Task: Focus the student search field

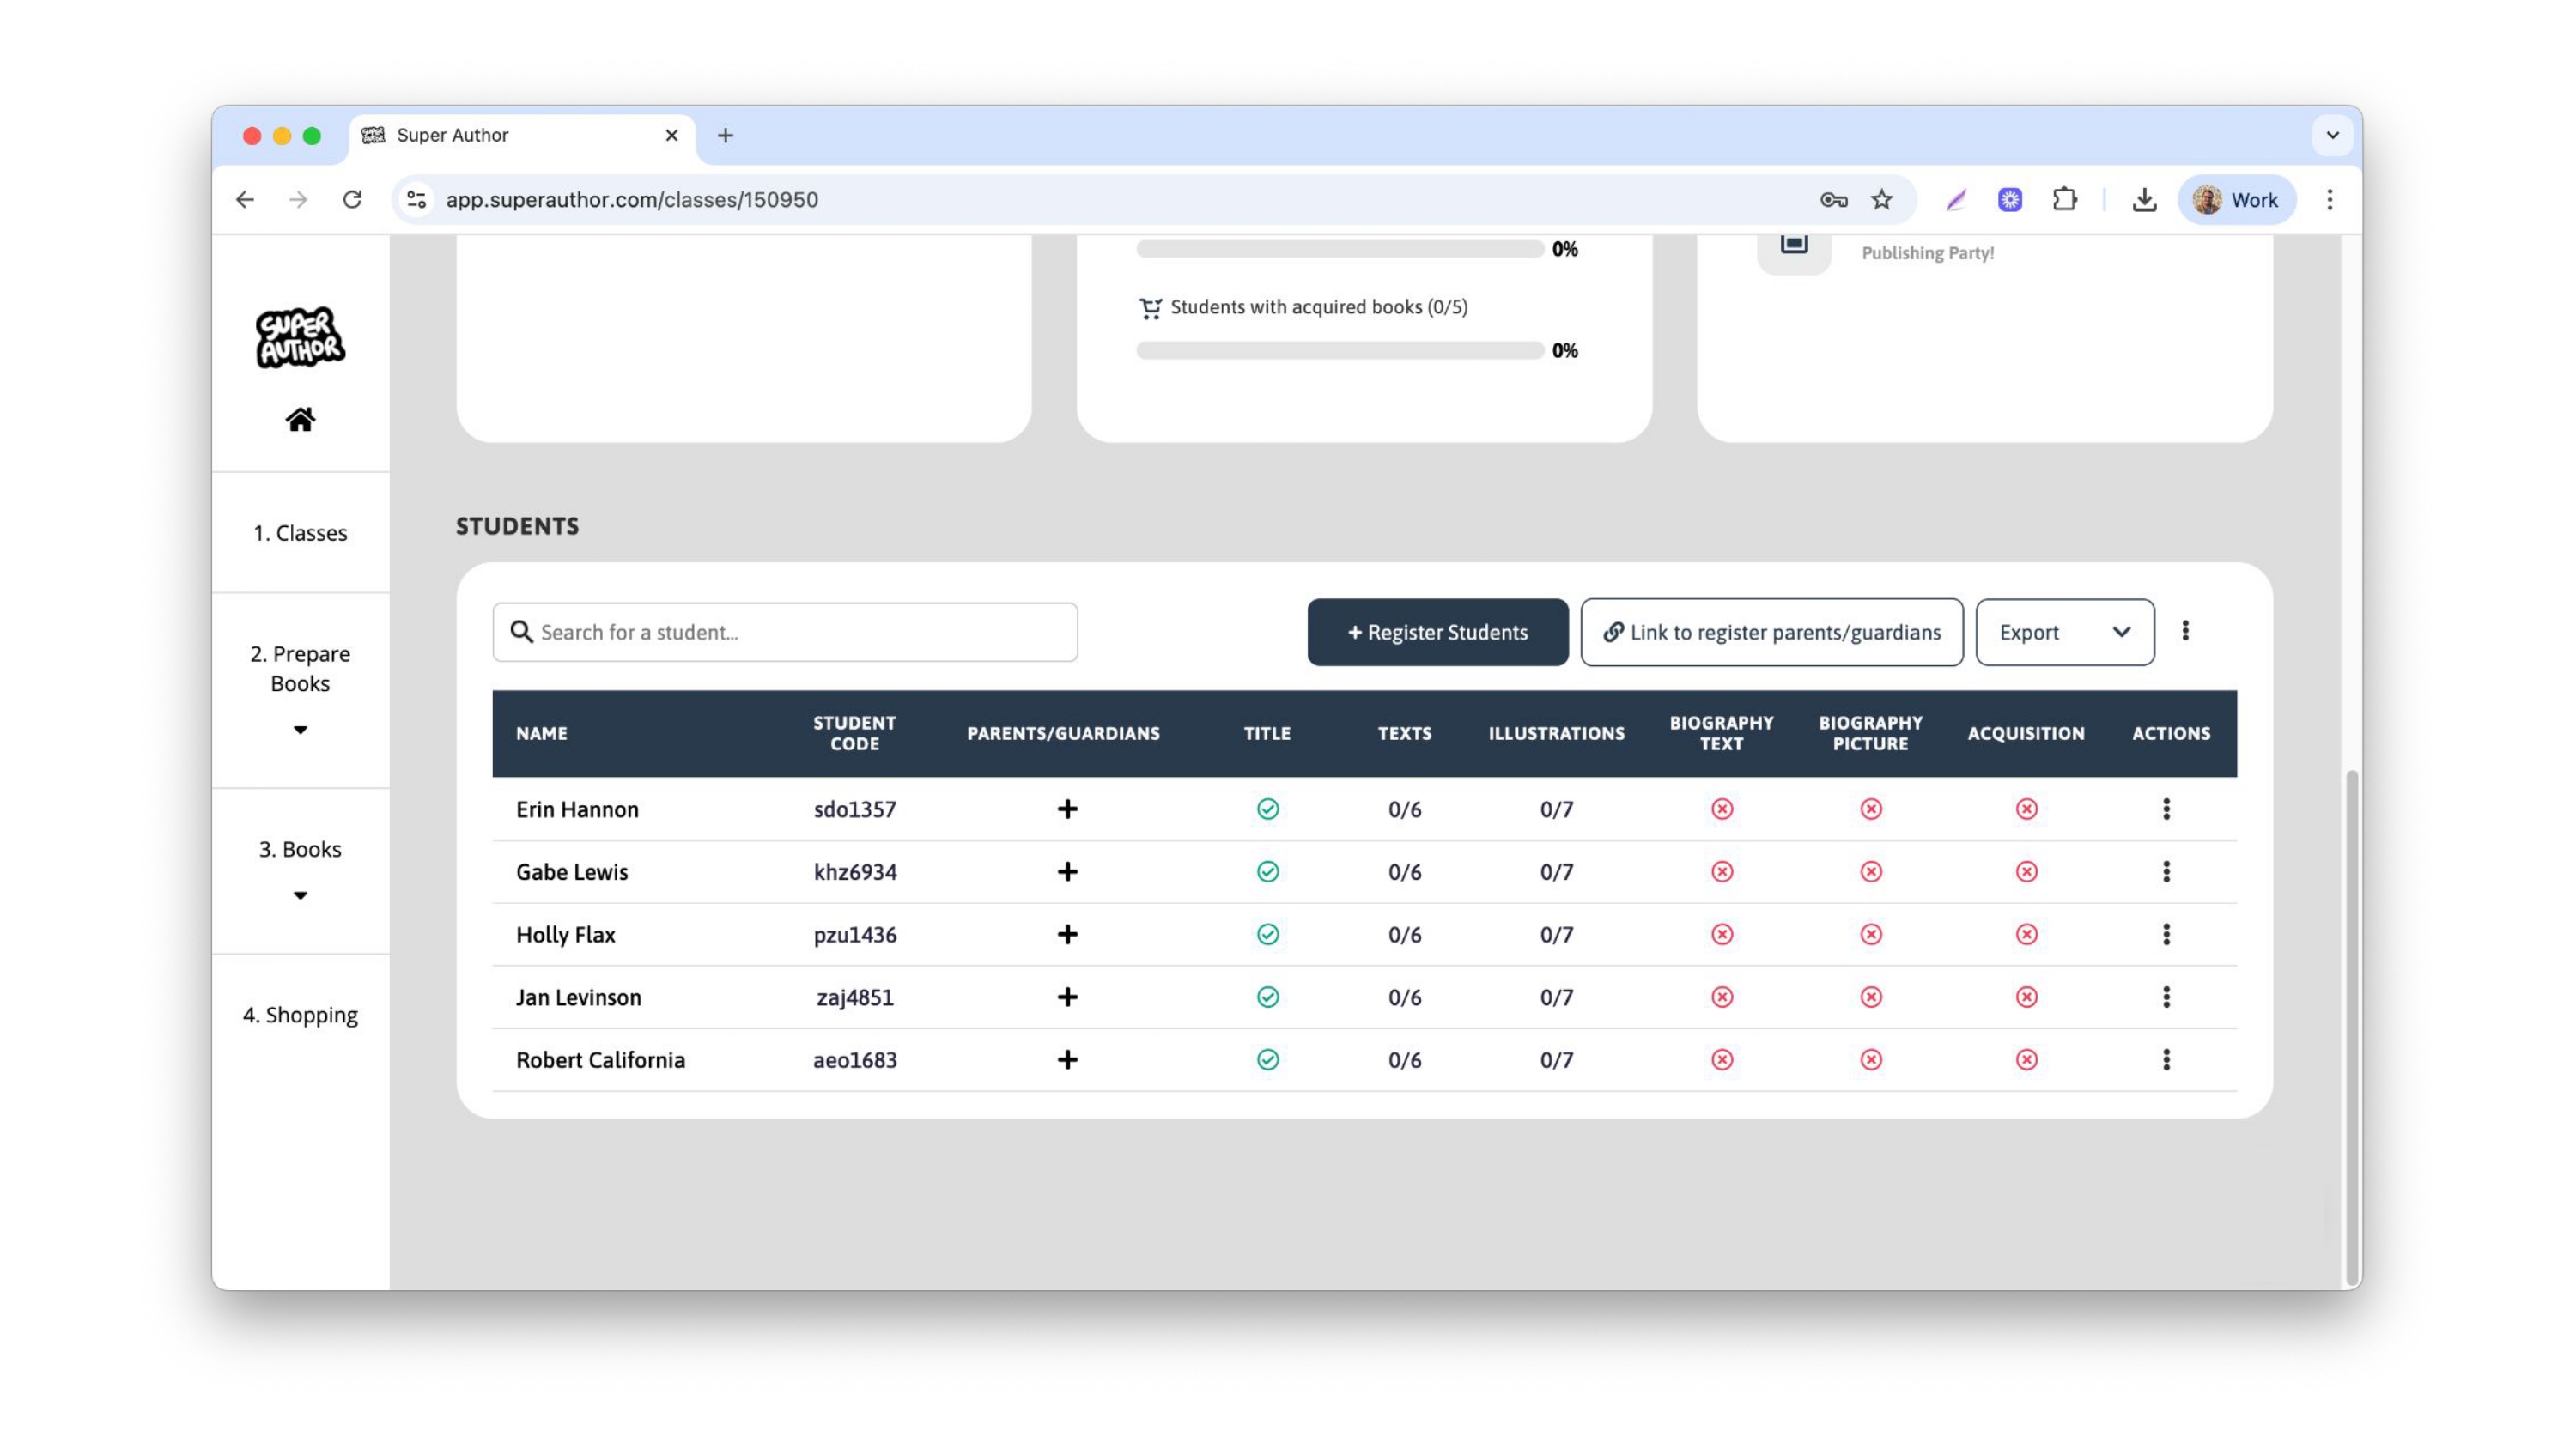Action: (x=785, y=632)
